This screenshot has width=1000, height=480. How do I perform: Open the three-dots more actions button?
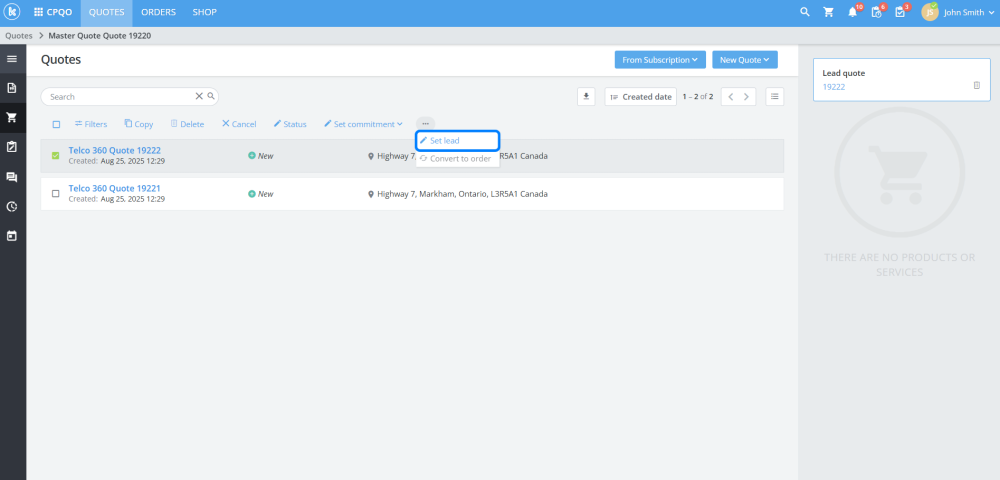(425, 123)
